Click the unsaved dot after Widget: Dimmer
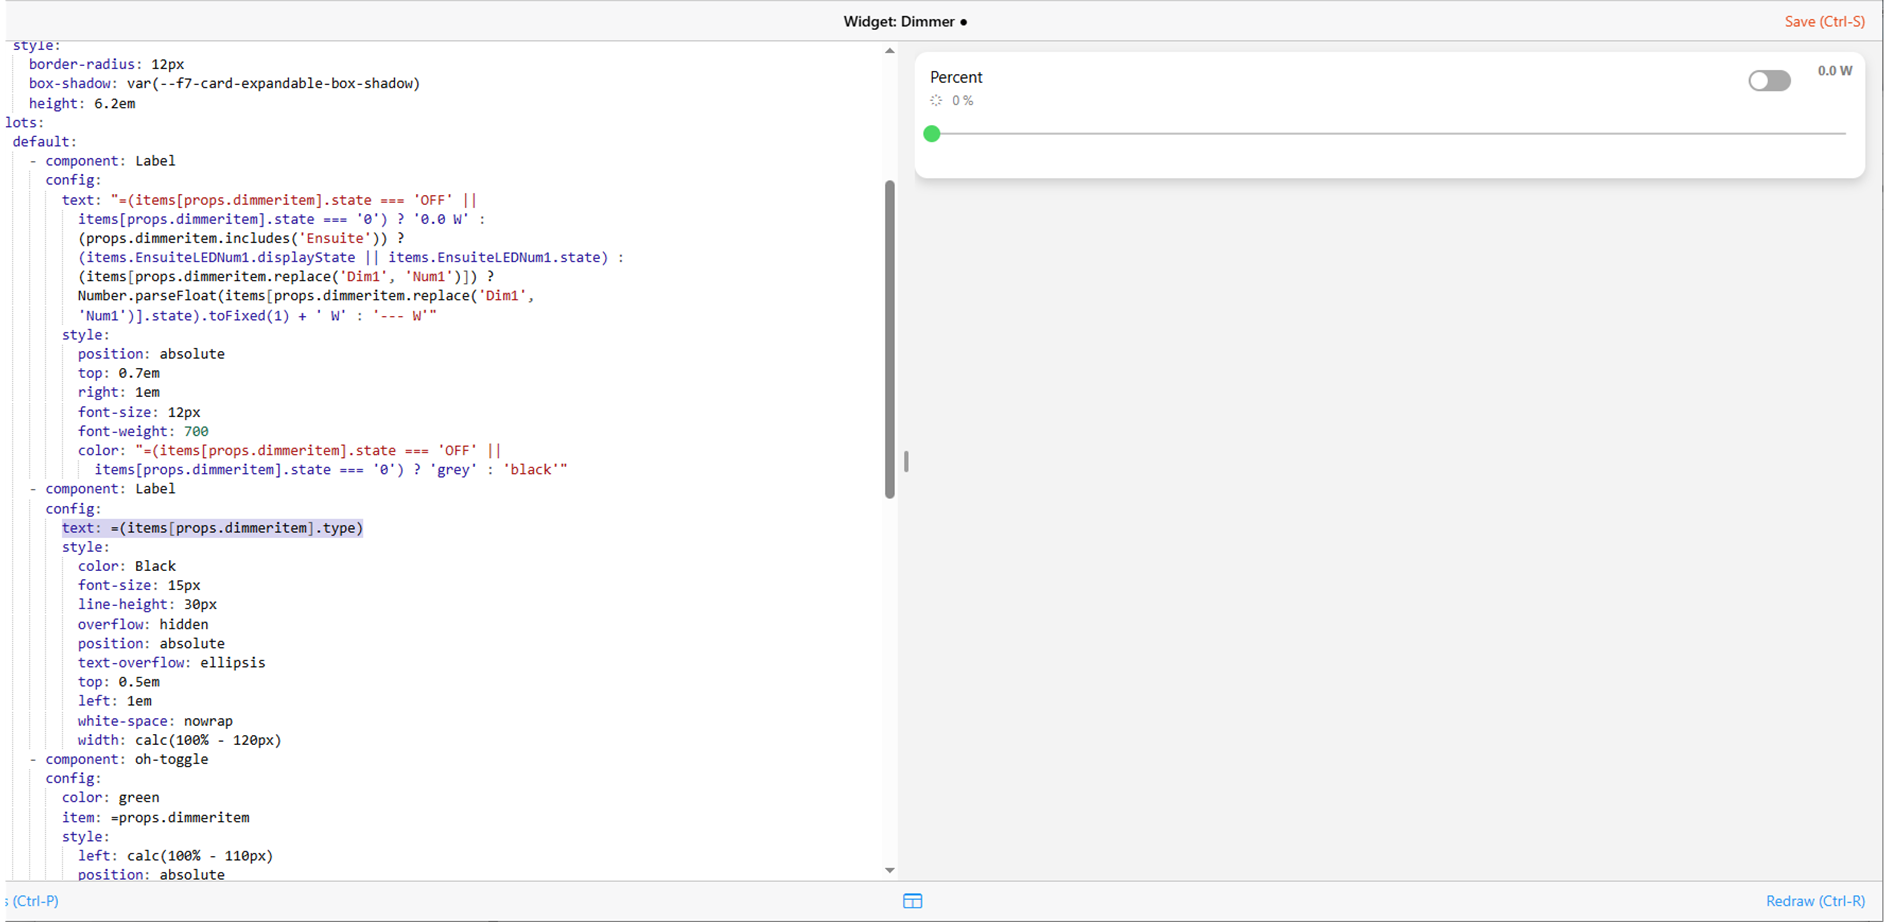This screenshot has width=1884, height=922. tap(963, 22)
